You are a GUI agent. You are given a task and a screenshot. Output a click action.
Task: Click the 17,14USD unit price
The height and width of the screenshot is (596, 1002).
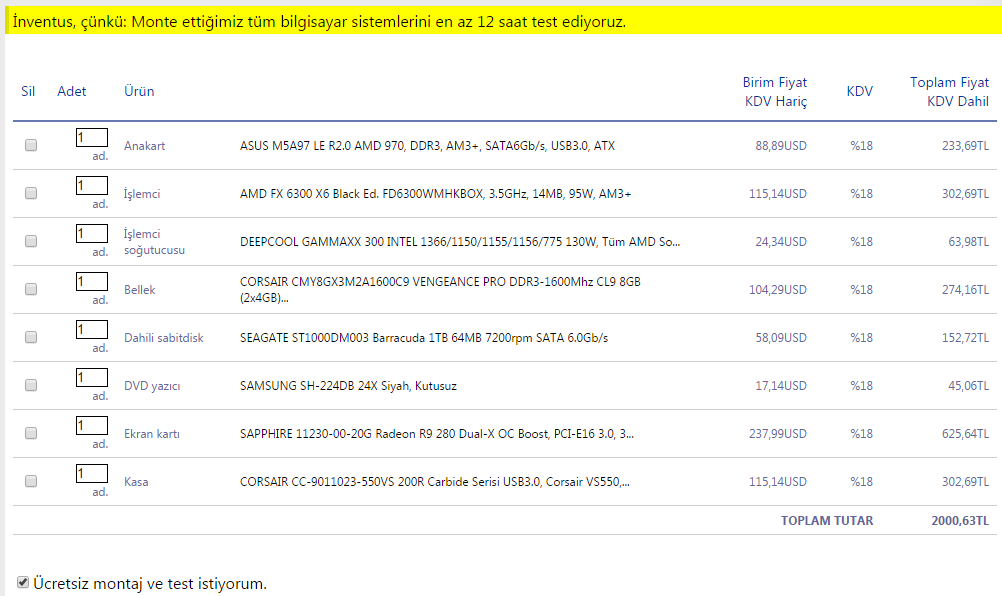point(781,386)
